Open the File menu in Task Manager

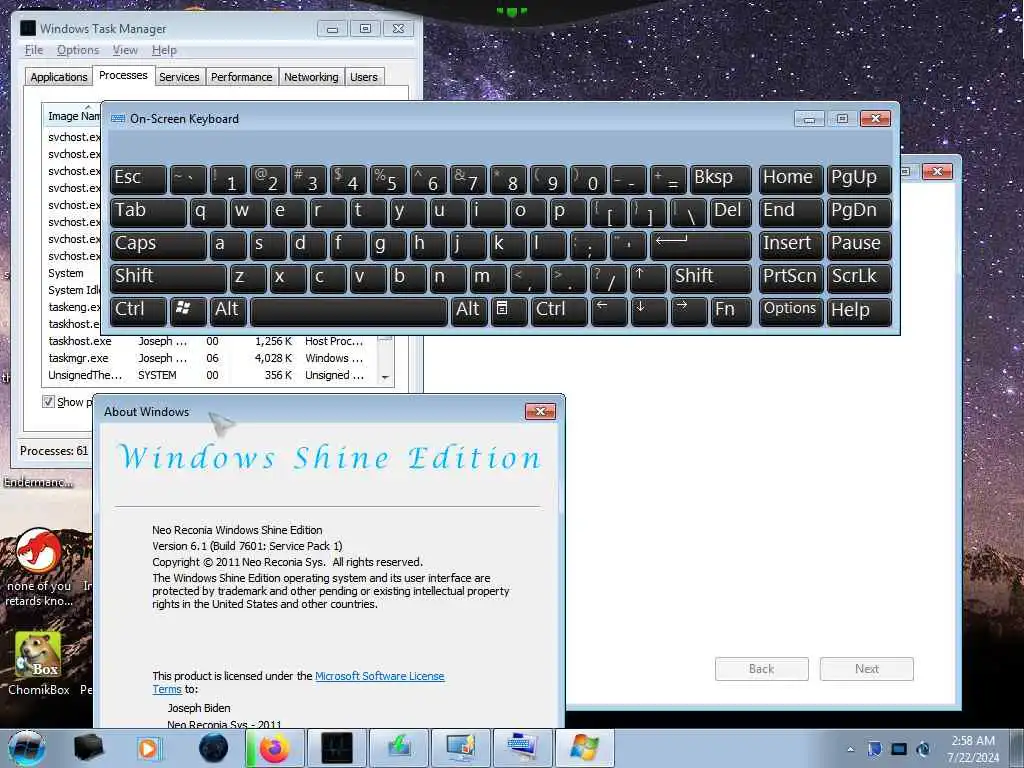point(34,50)
